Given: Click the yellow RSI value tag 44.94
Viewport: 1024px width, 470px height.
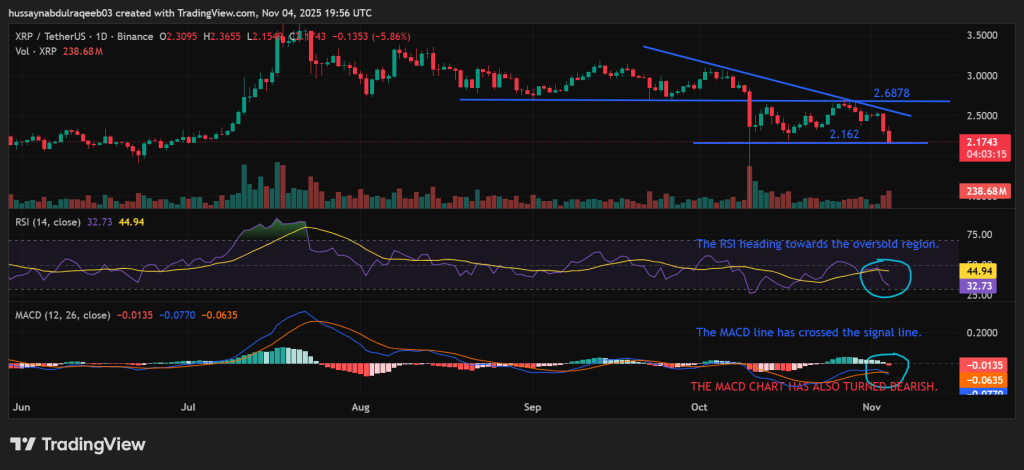Looking at the screenshot, I should [981, 270].
